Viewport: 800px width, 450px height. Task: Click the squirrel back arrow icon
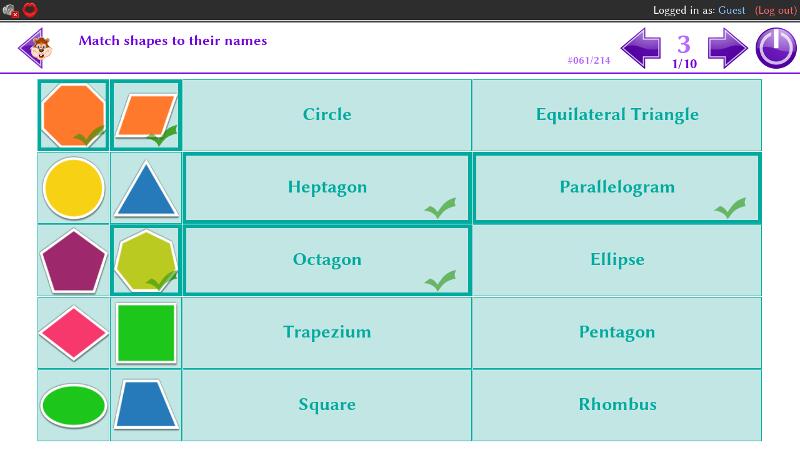click(37, 46)
